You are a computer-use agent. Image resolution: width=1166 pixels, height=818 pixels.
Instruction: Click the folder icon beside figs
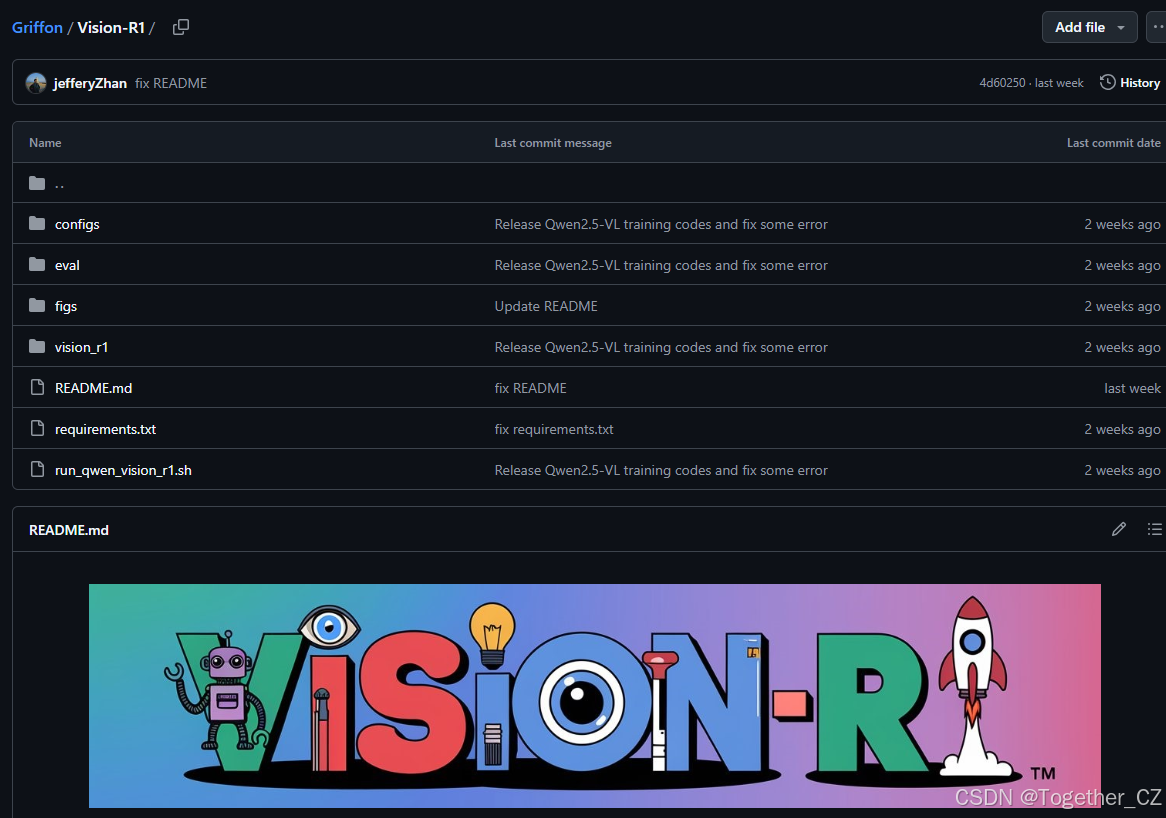tap(36, 306)
